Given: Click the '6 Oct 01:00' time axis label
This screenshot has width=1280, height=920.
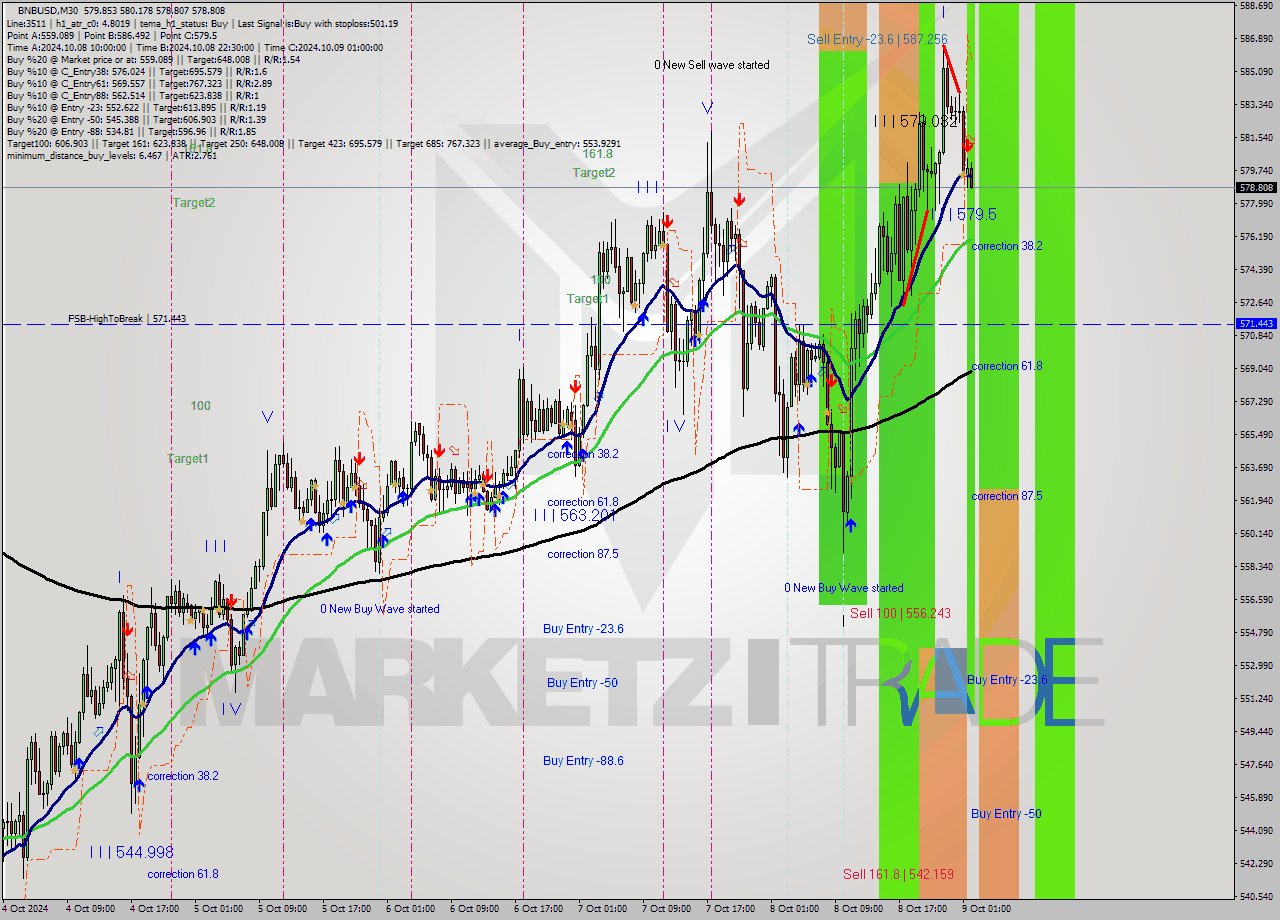Looking at the screenshot, I should pyautogui.click(x=410, y=909).
